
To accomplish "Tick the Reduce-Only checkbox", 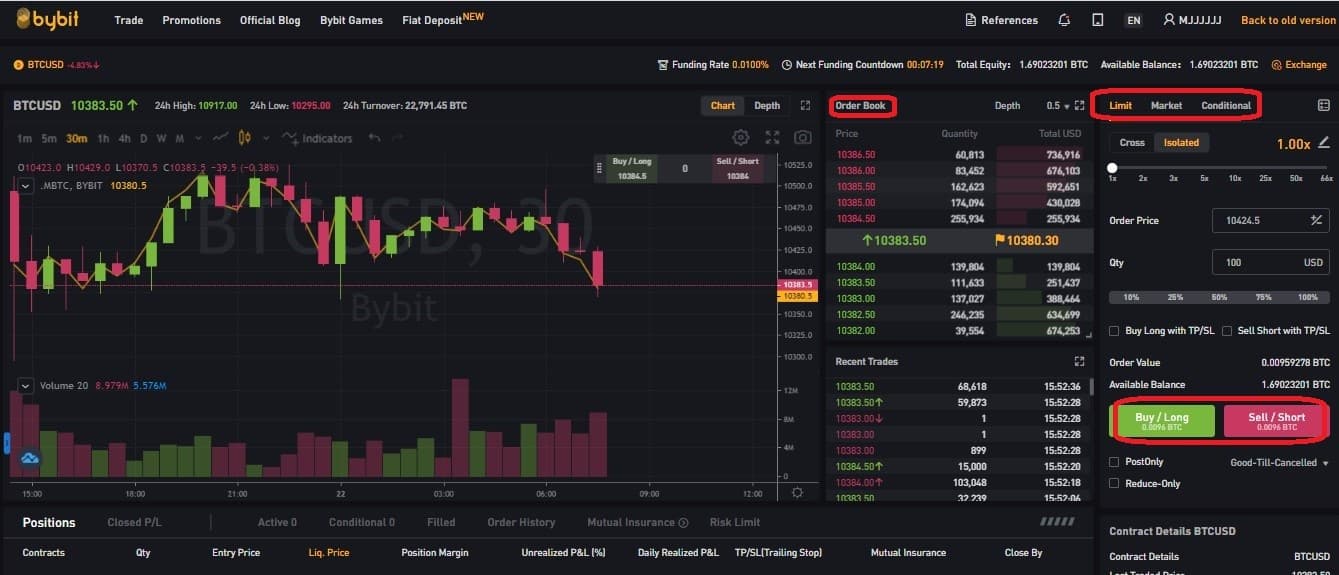I will (1115, 483).
